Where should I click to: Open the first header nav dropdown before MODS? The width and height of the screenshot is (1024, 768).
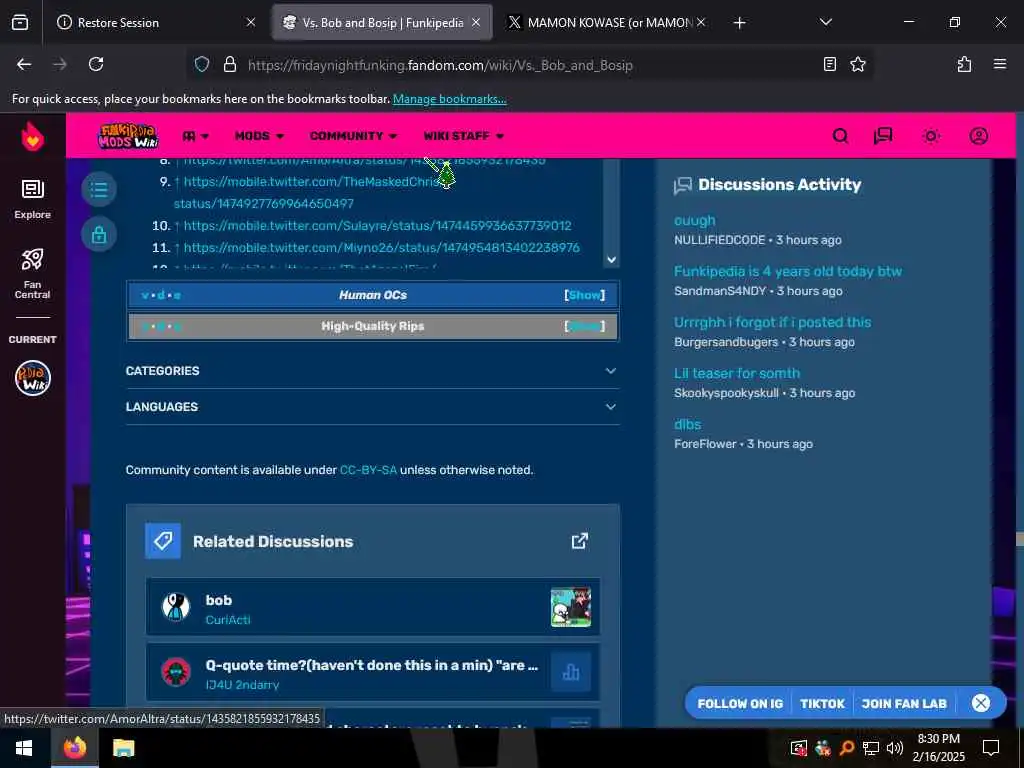coord(195,136)
